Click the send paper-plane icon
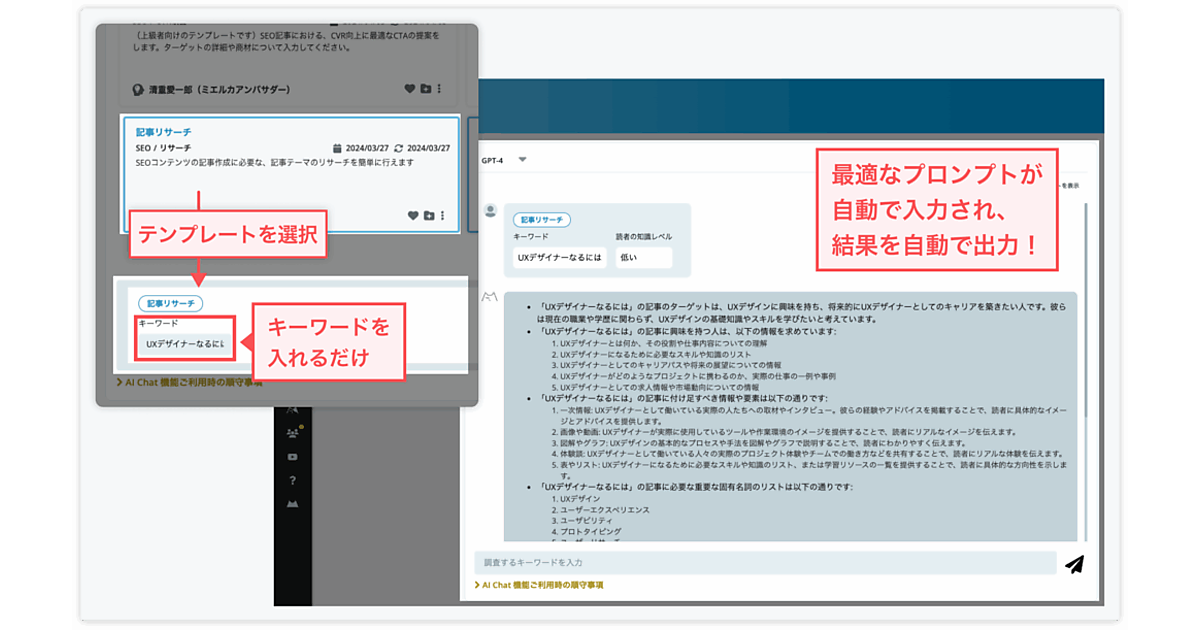This screenshot has height=630, width=1200. pyautogui.click(x=1074, y=564)
